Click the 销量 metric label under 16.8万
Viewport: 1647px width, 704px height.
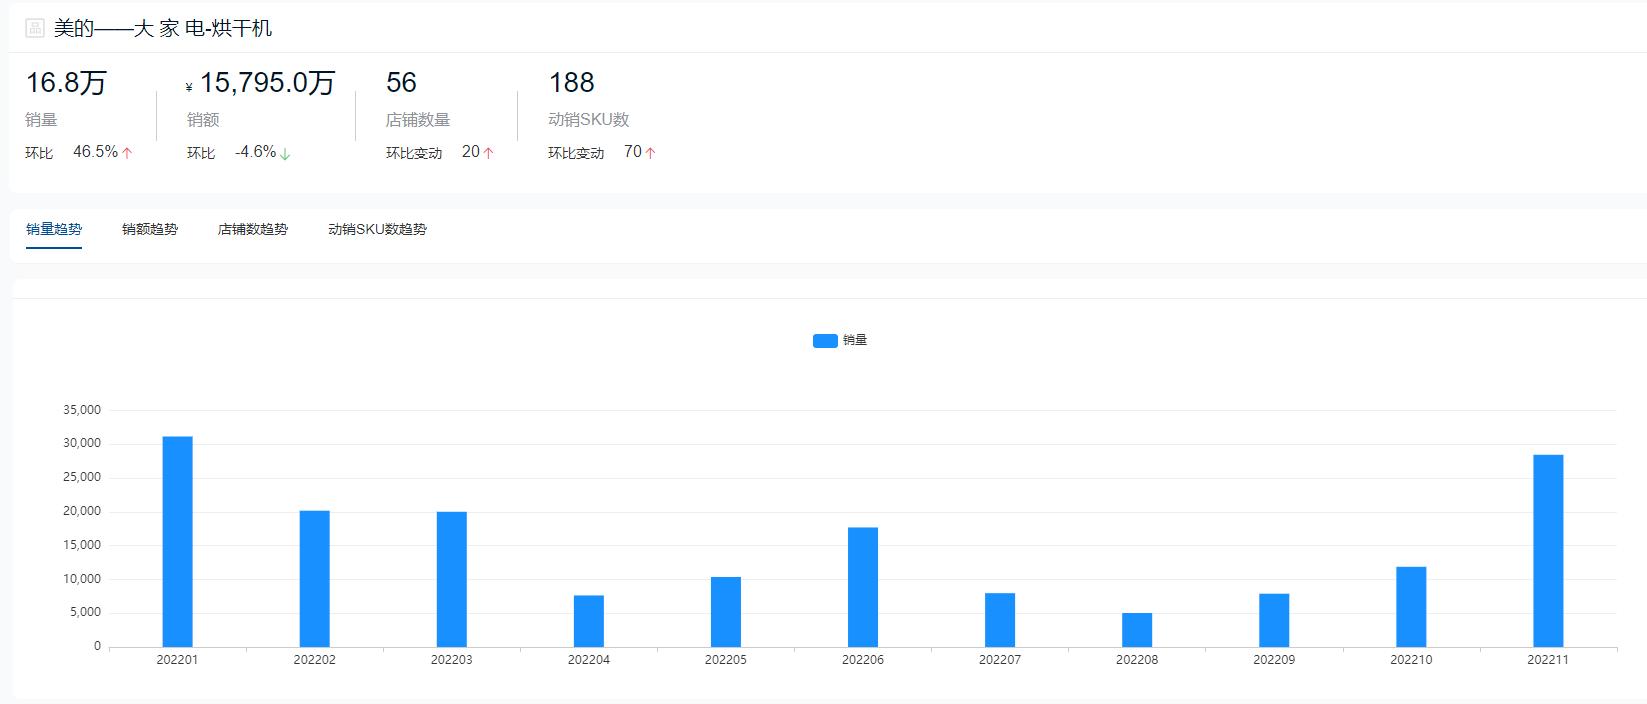42,120
